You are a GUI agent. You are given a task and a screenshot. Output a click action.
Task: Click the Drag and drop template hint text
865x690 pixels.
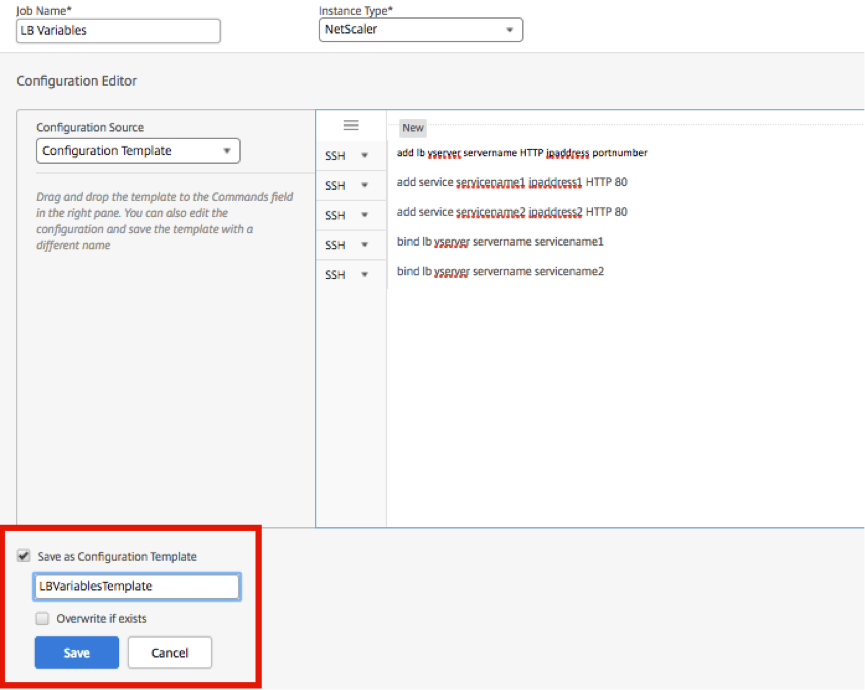pyautogui.click(x=164, y=221)
